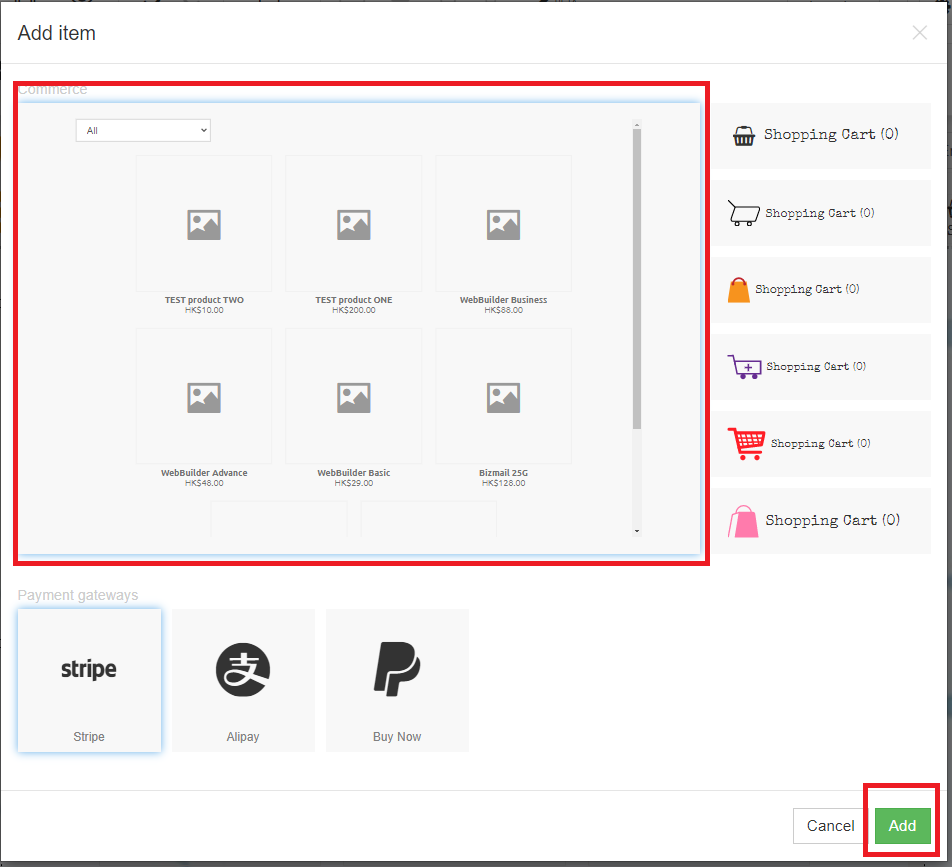Viewport: 952px width, 867px height.
Task: Close the Add item dialog
Action: click(x=919, y=33)
